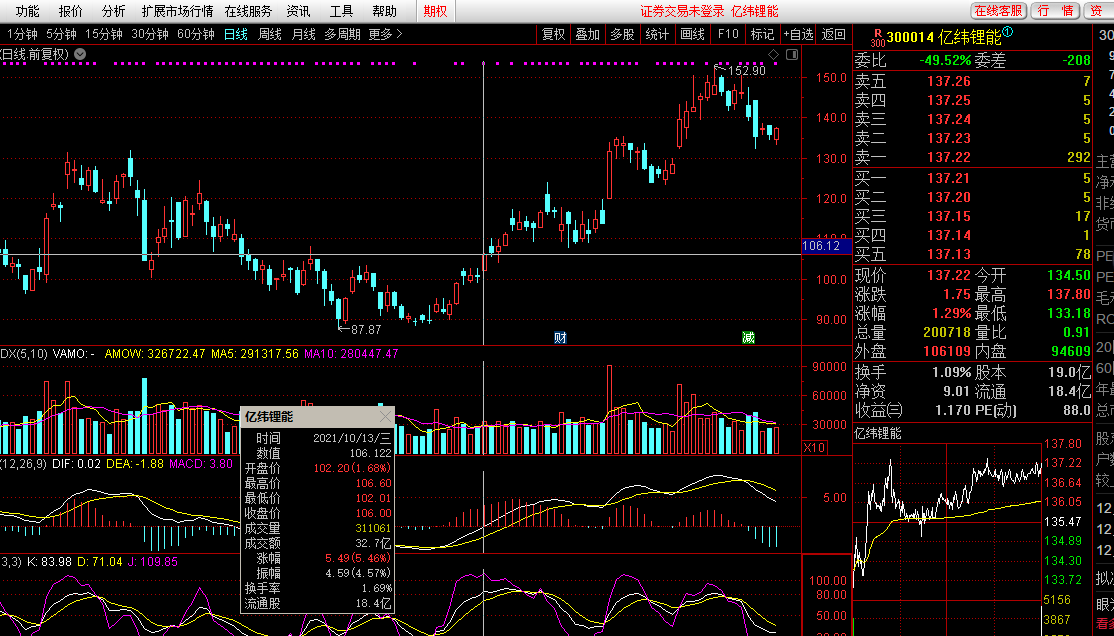Switch chart to 1分钟 period
Screen dimensions: 1114x636
22,34
